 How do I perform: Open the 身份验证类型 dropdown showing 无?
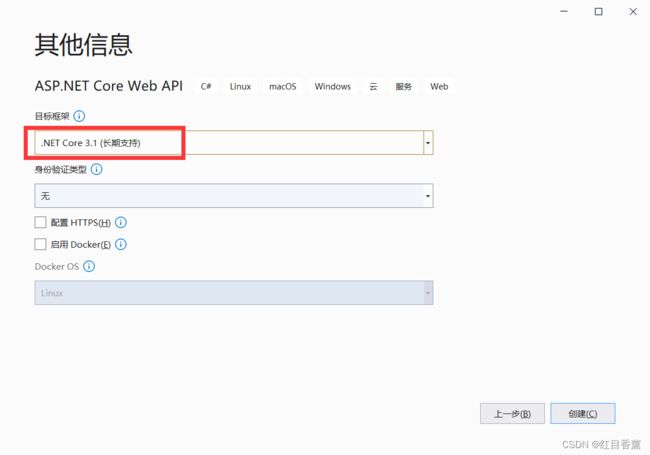click(234, 196)
